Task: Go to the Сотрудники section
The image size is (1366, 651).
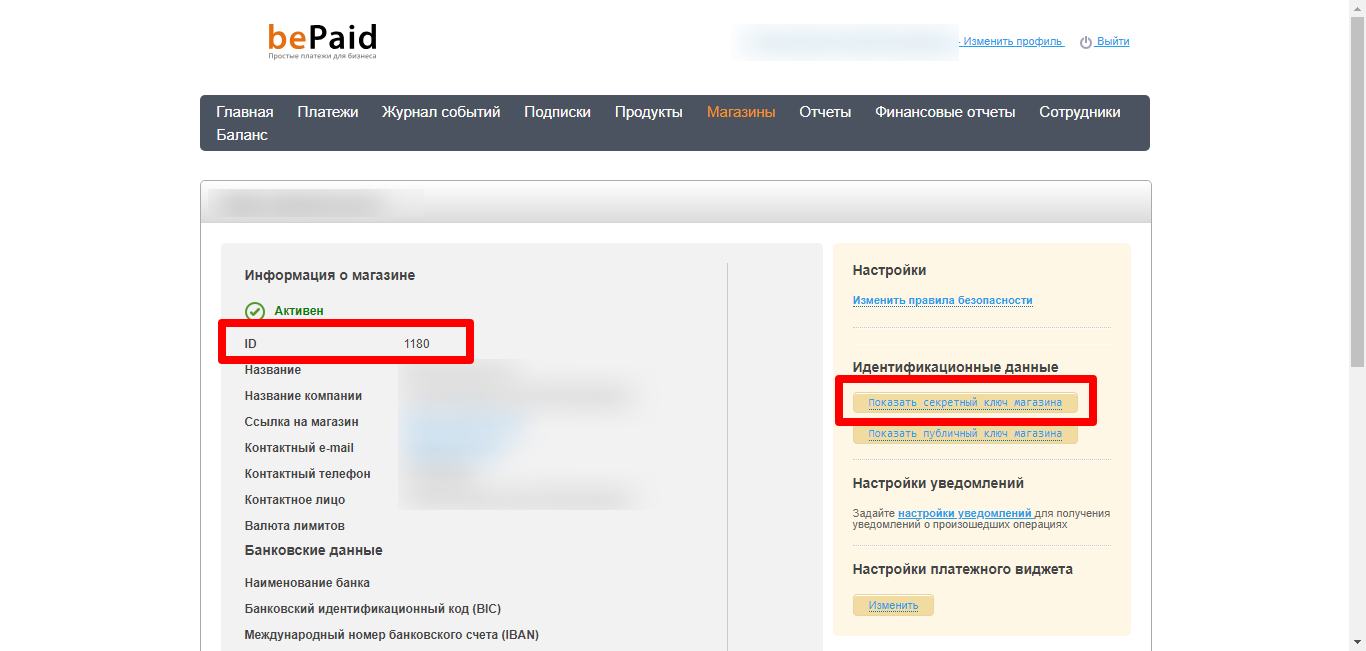Action: point(1082,111)
